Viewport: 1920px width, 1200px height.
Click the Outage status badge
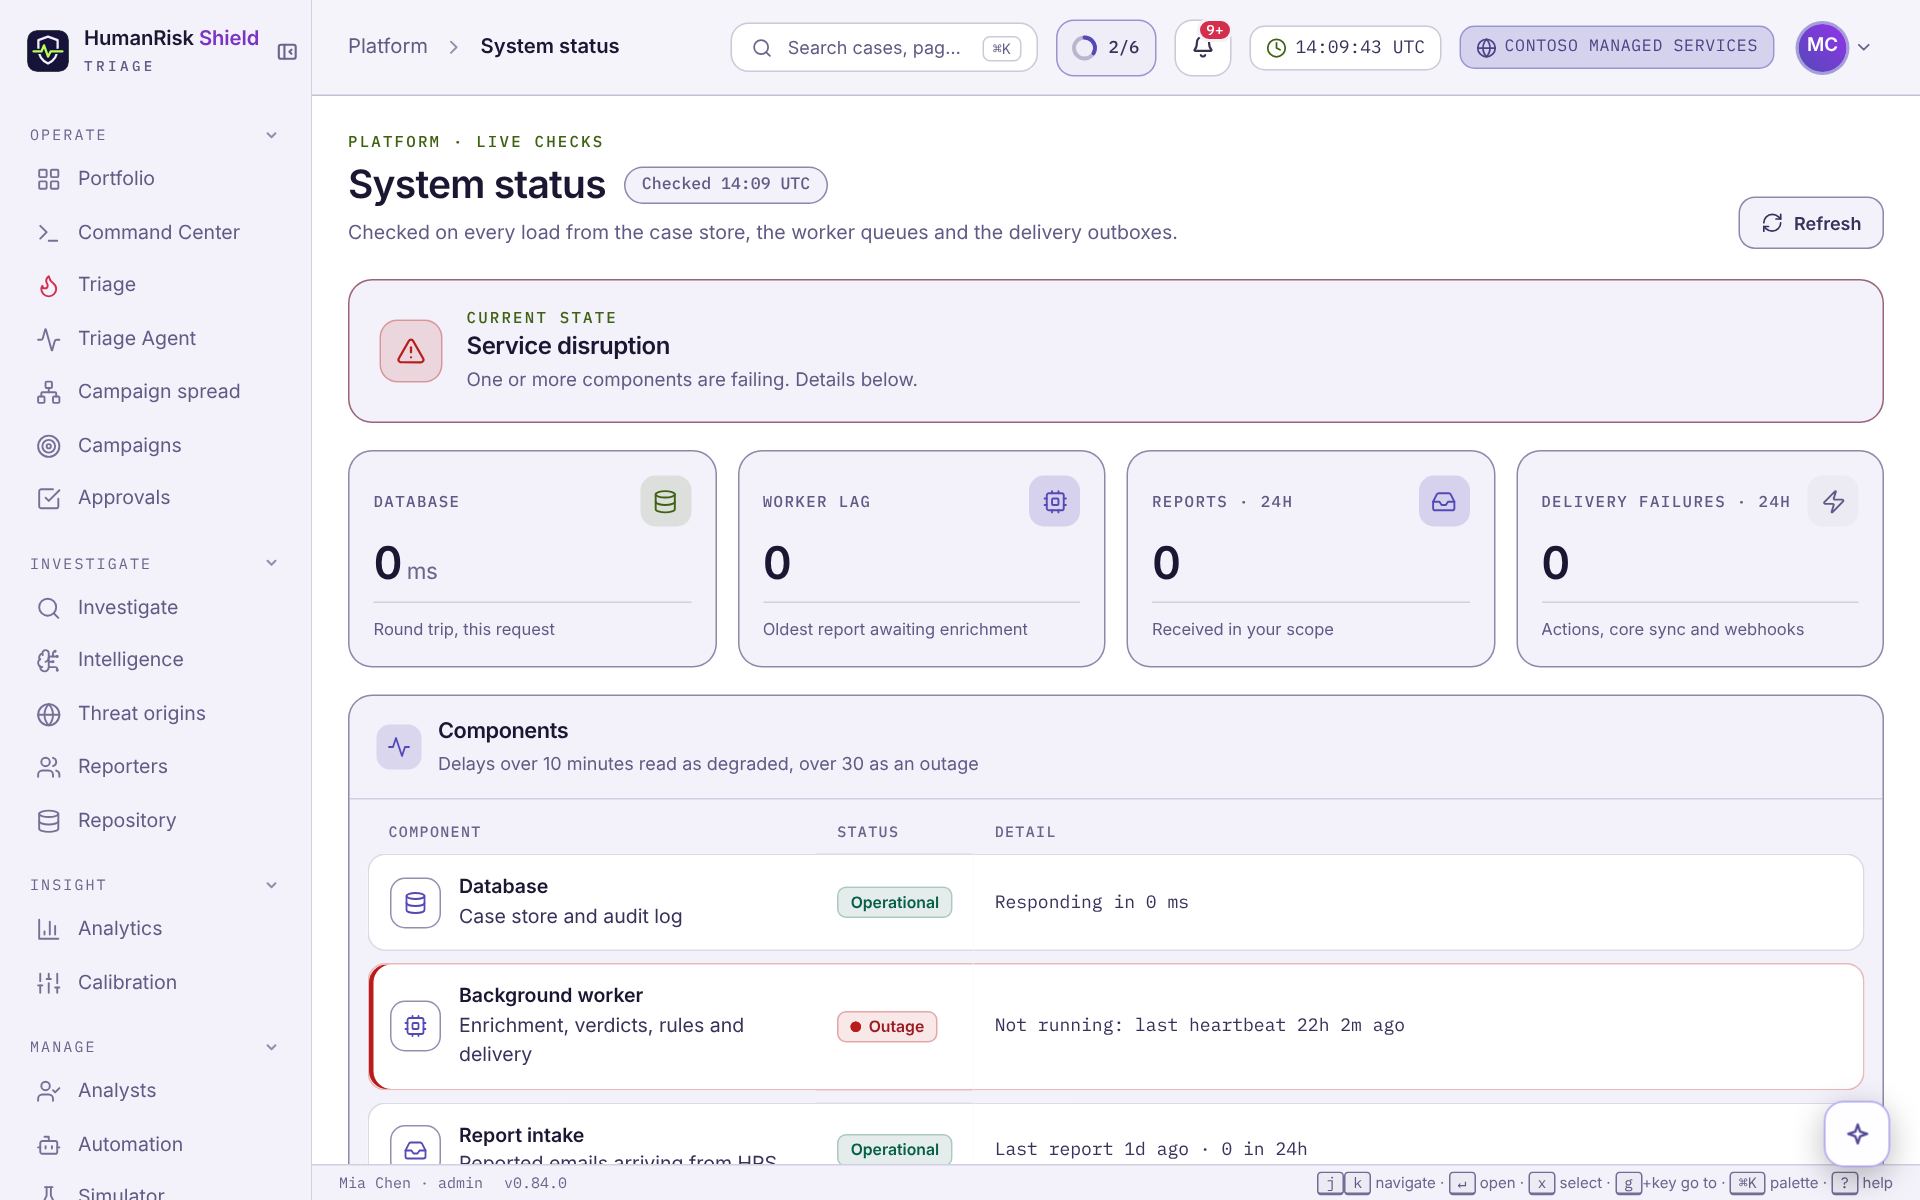[887, 1026]
